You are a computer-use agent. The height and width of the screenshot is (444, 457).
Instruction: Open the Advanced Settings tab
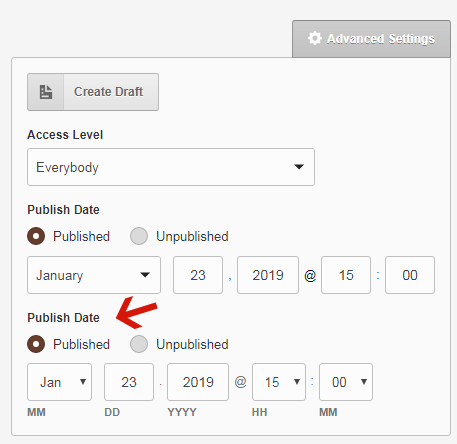tap(371, 39)
